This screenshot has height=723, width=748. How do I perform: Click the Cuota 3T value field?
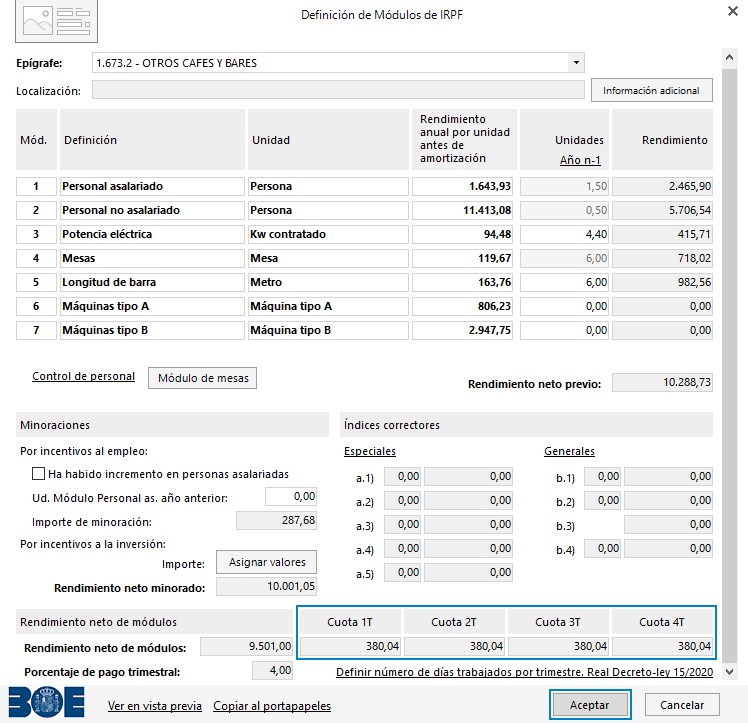(x=558, y=646)
